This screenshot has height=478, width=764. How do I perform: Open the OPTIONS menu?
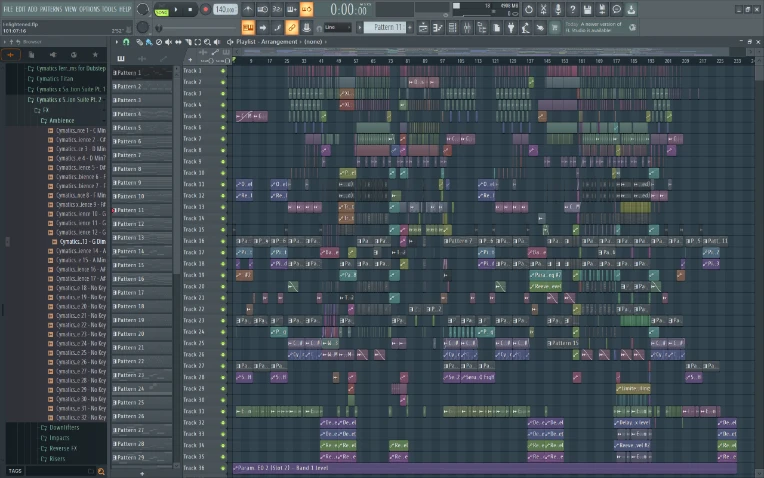(x=89, y=9)
